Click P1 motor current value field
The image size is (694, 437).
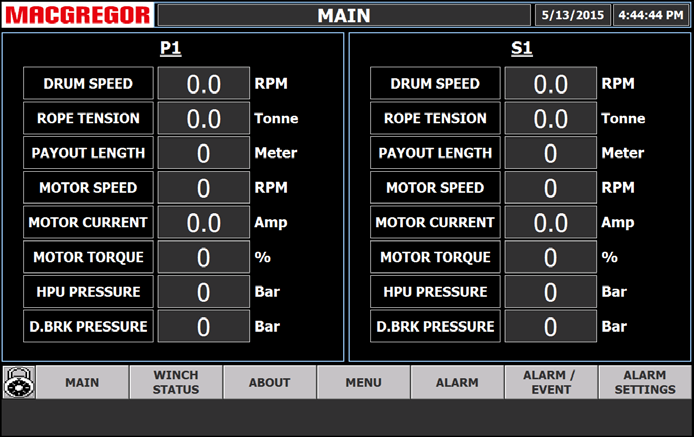(x=204, y=222)
